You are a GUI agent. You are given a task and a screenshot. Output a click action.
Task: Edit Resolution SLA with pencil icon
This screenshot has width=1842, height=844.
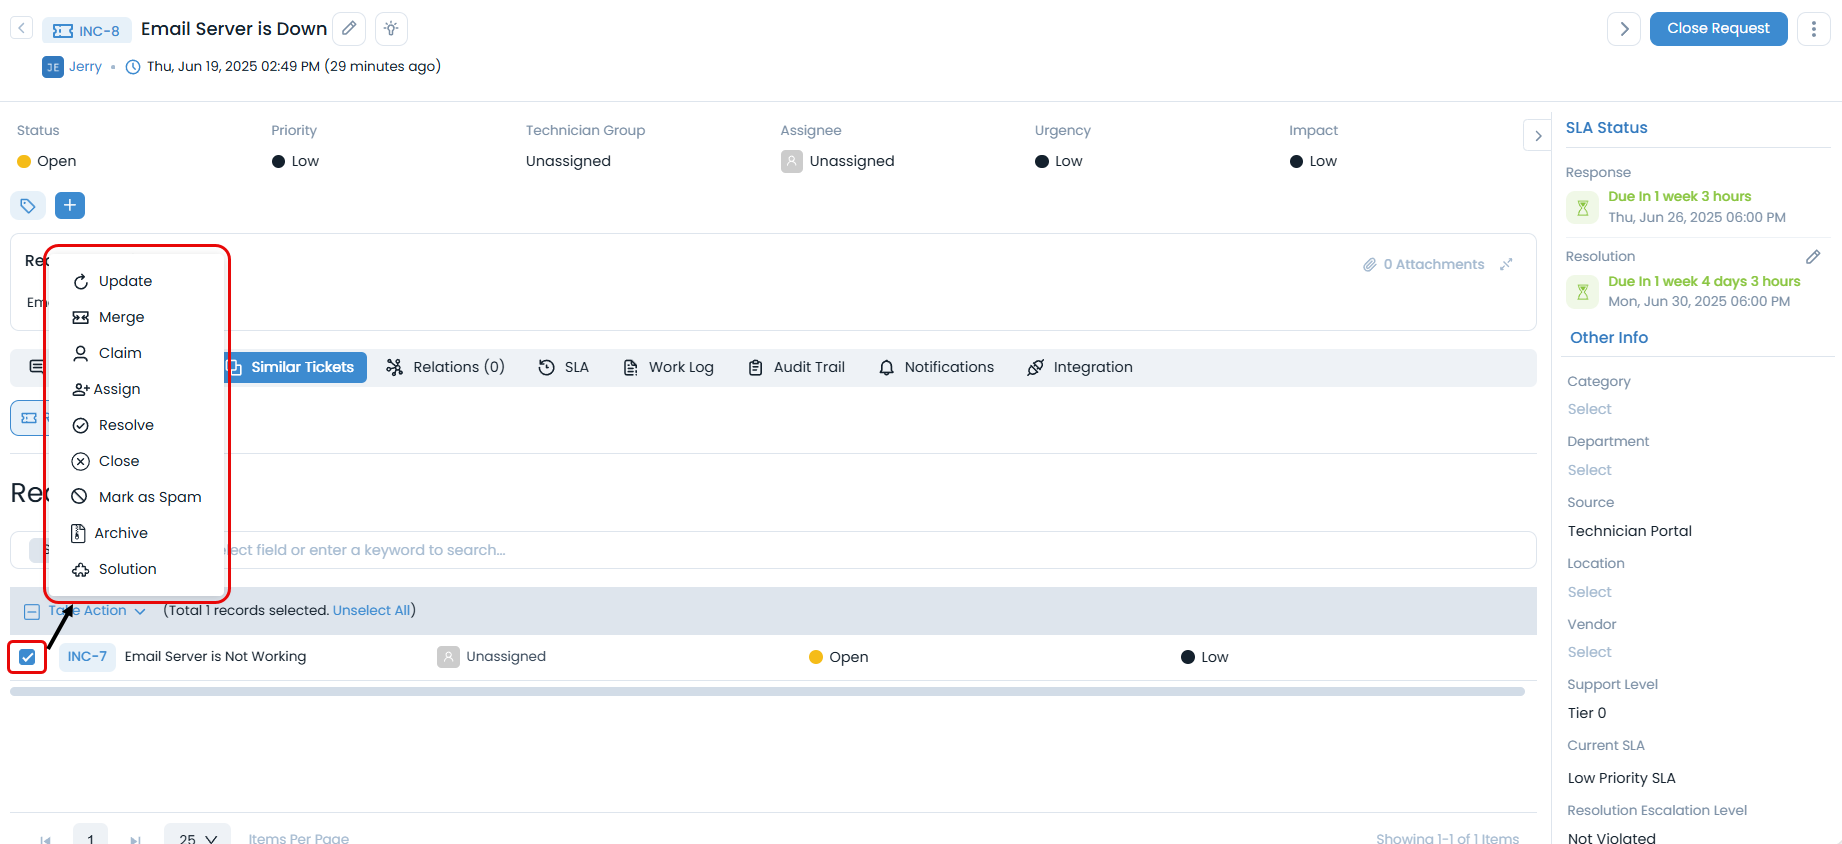coord(1812,257)
